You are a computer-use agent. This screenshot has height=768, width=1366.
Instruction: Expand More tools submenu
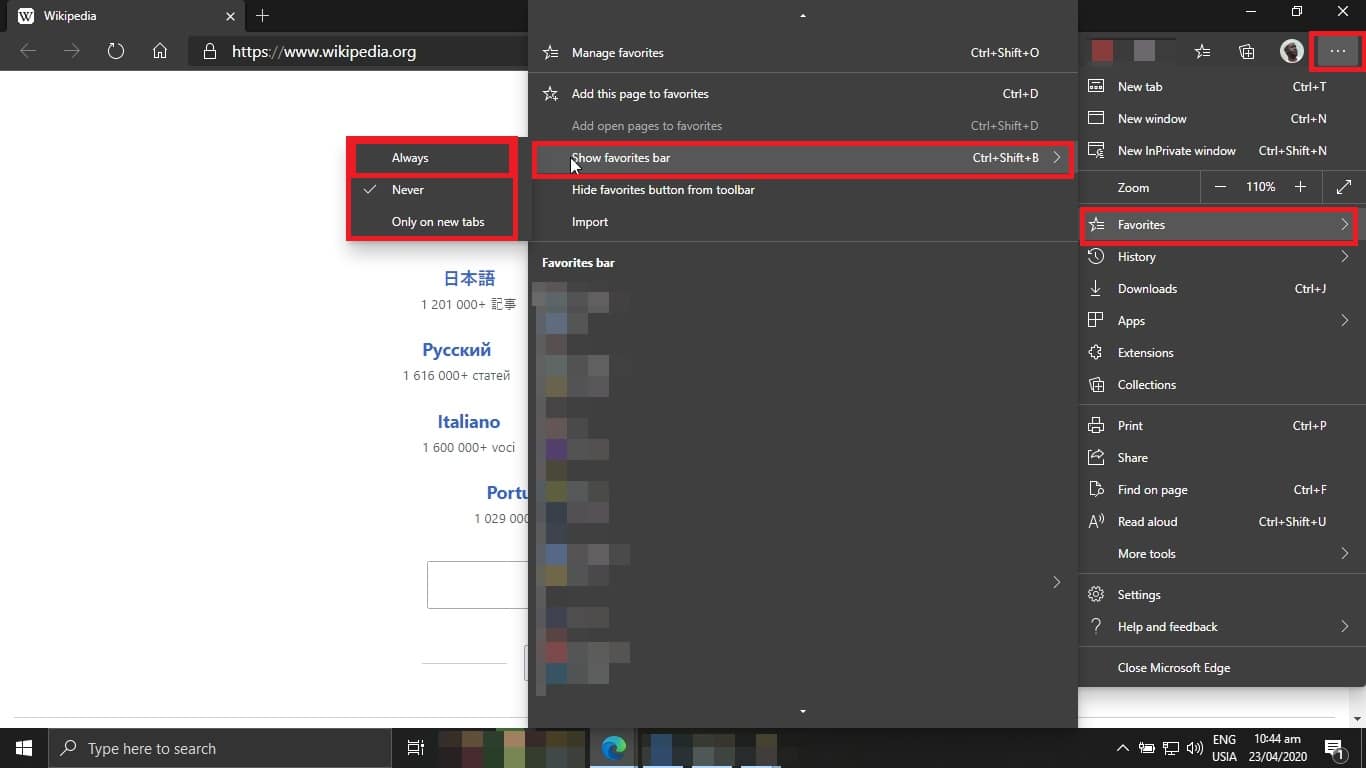tap(1222, 554)
